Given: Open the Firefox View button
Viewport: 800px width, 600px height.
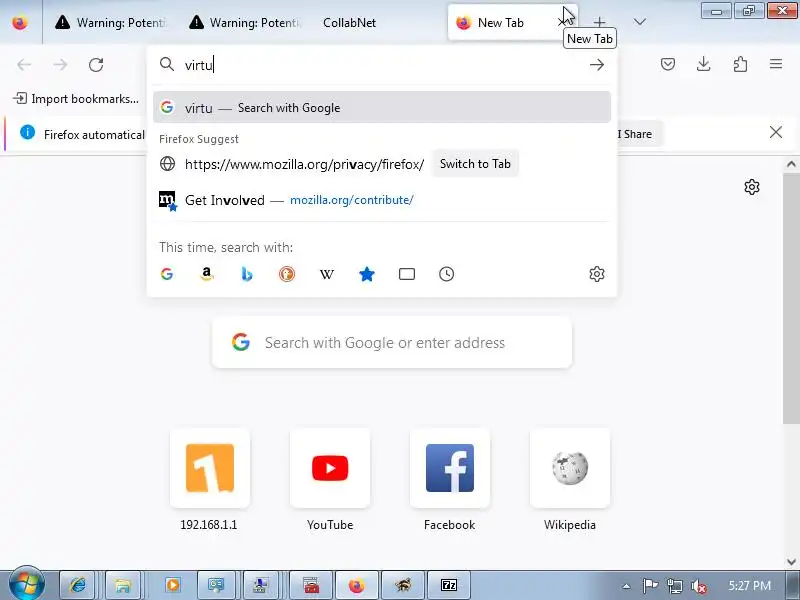Looking at the screenshot, I should click(20, 22).
